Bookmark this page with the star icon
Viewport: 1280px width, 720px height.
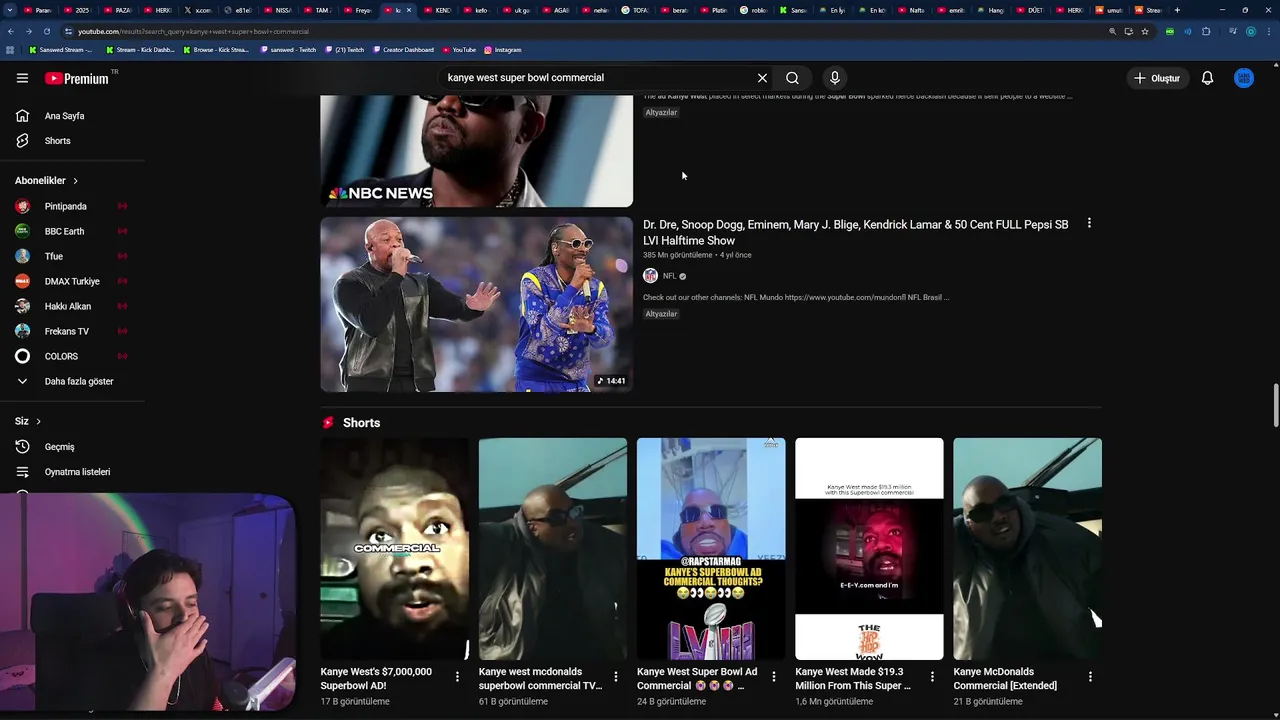[1145, 31]
